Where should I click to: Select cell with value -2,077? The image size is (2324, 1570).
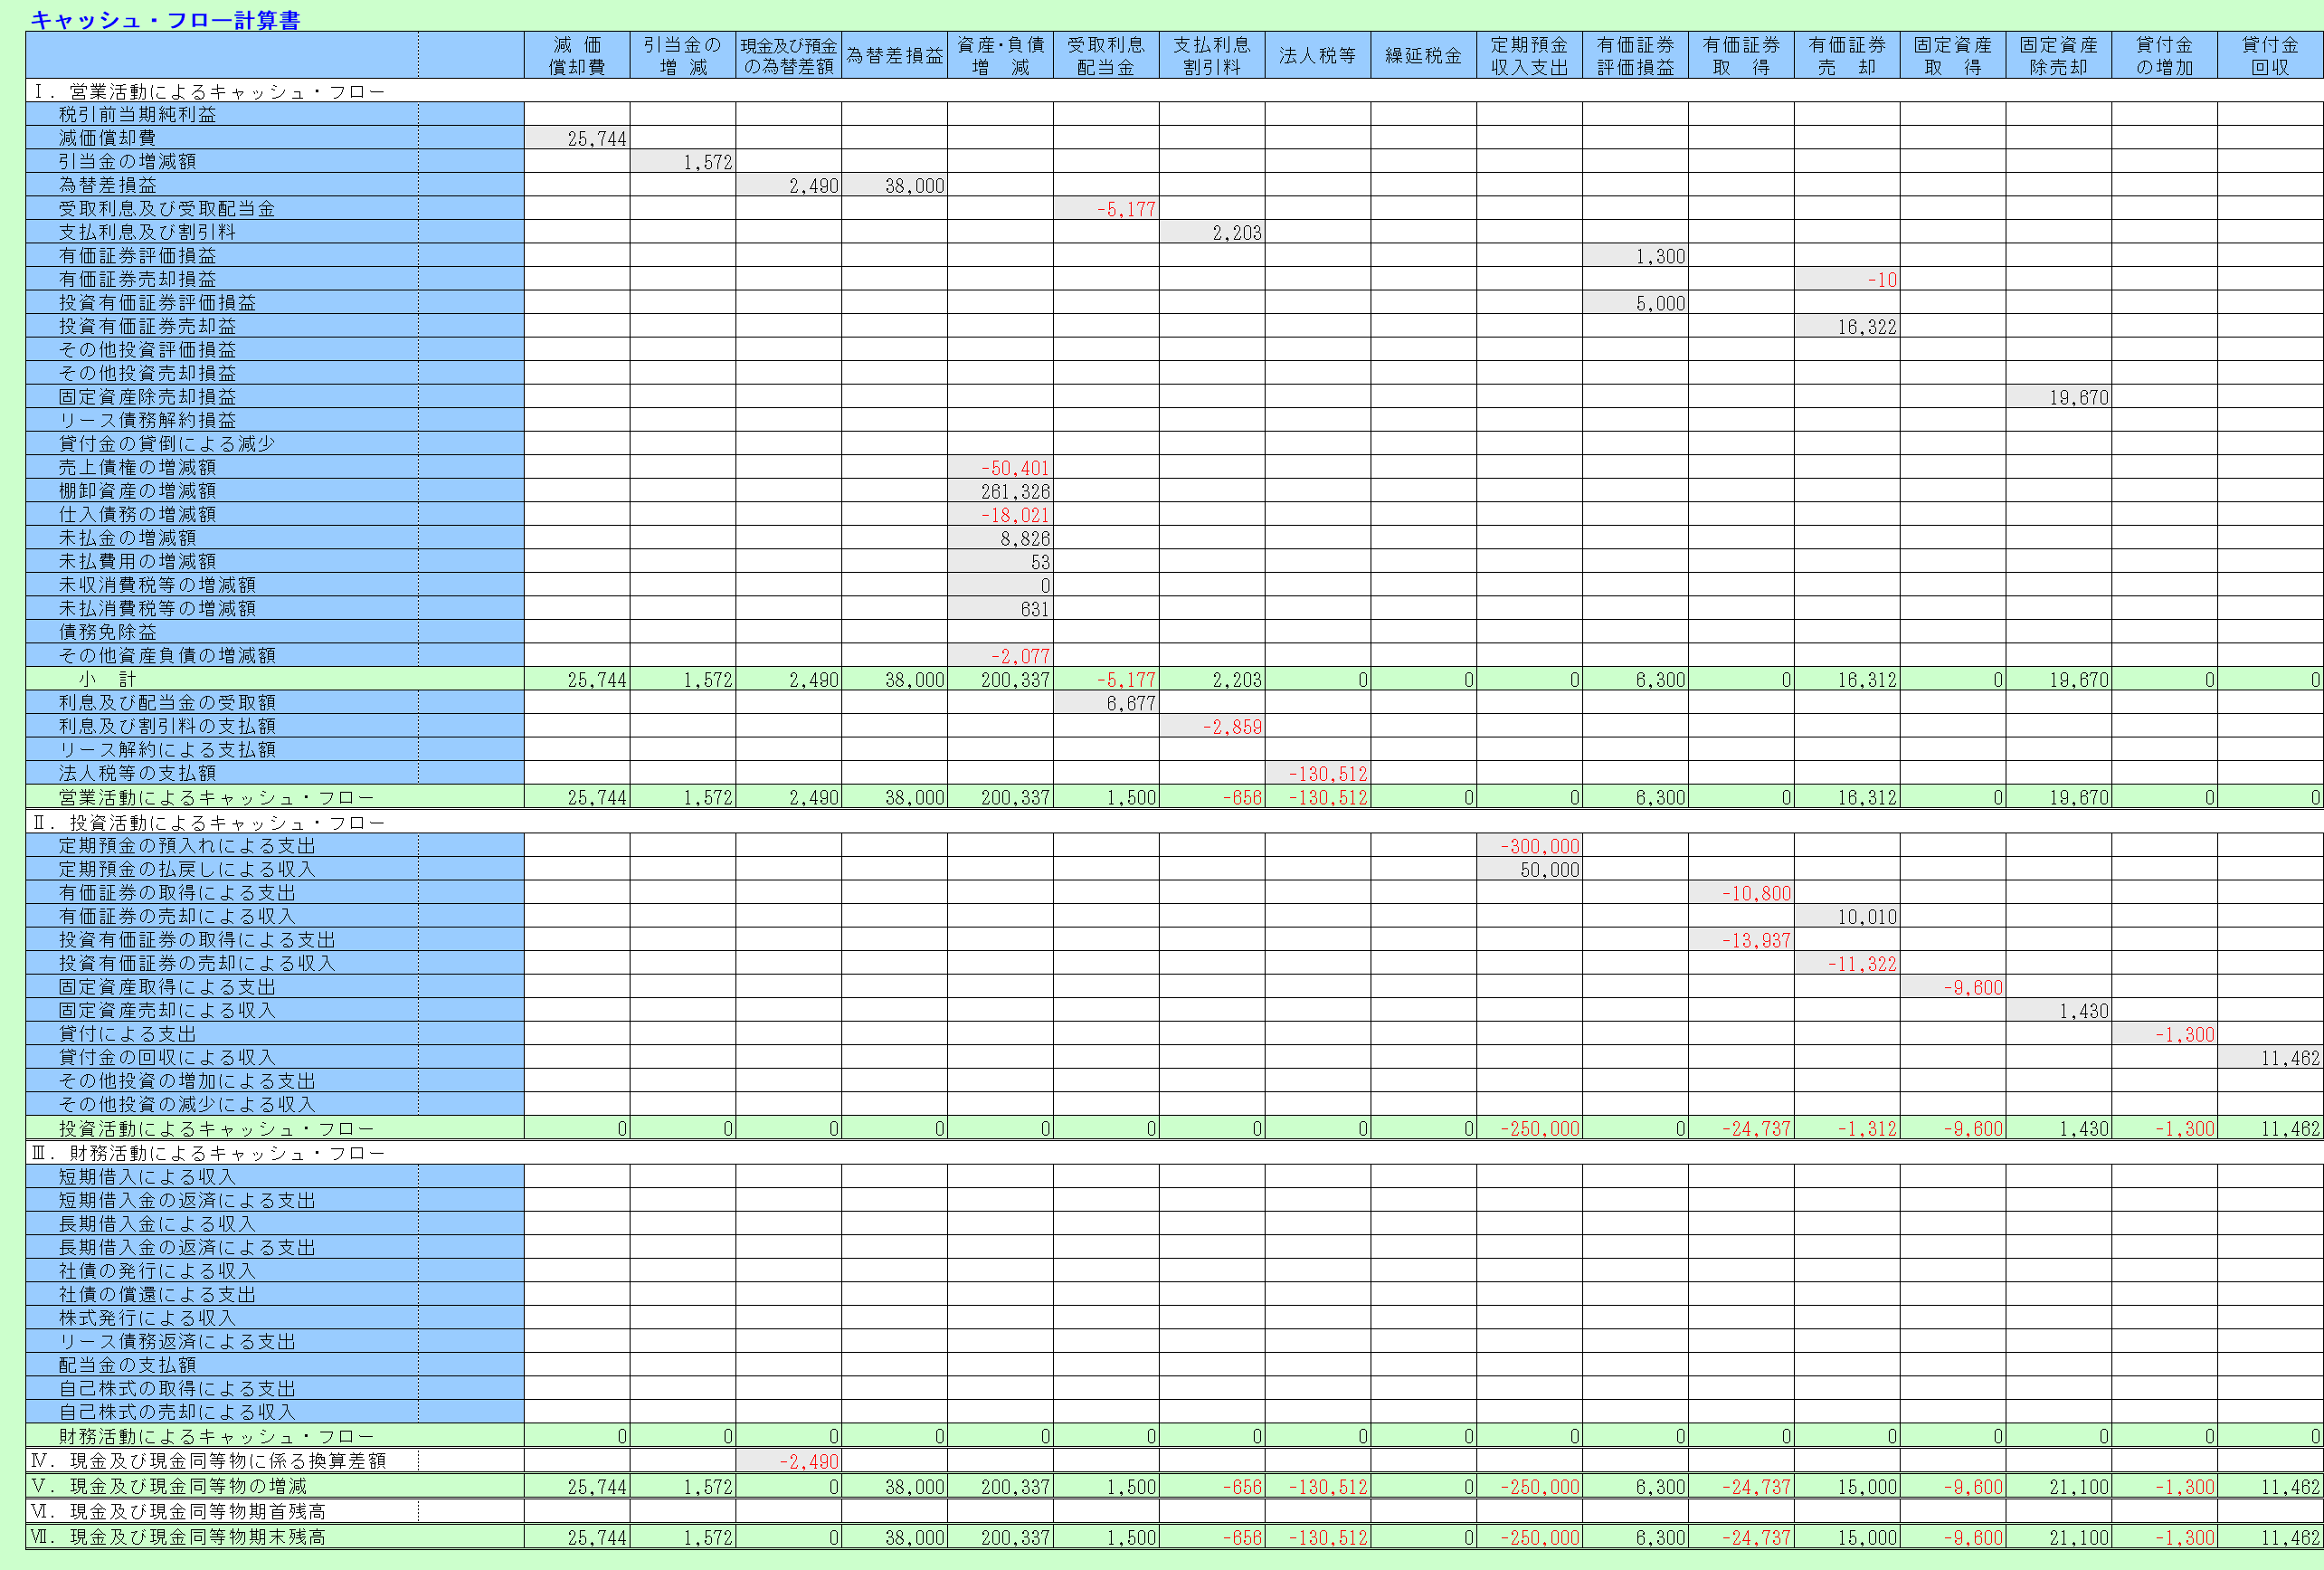(1001, 656)
